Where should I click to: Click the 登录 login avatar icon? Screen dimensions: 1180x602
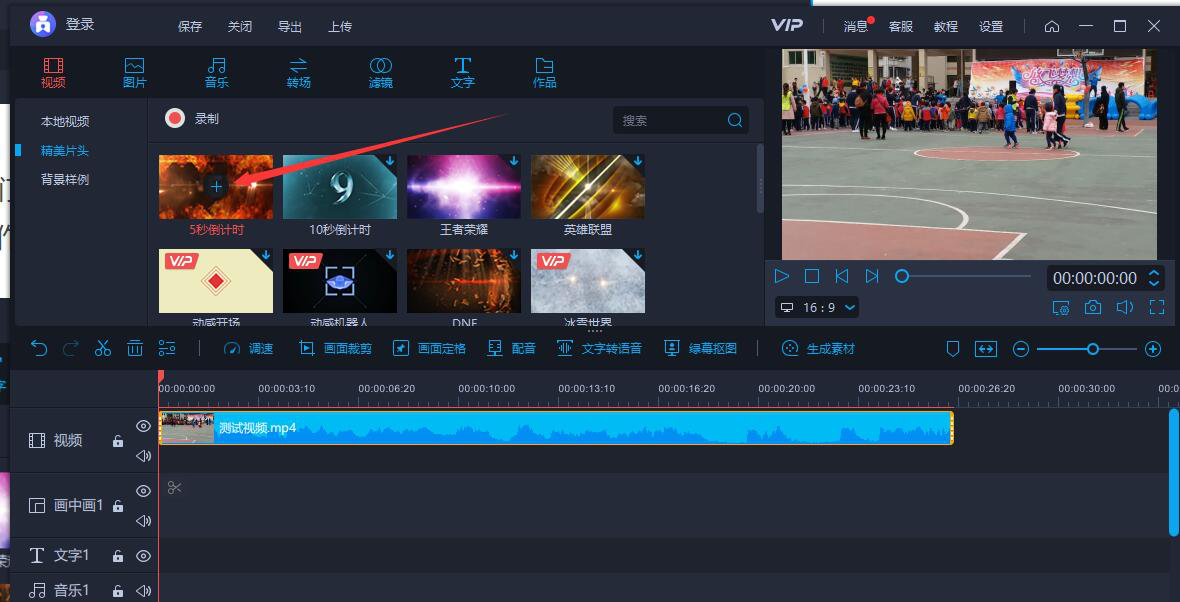[x=43, y=24]
